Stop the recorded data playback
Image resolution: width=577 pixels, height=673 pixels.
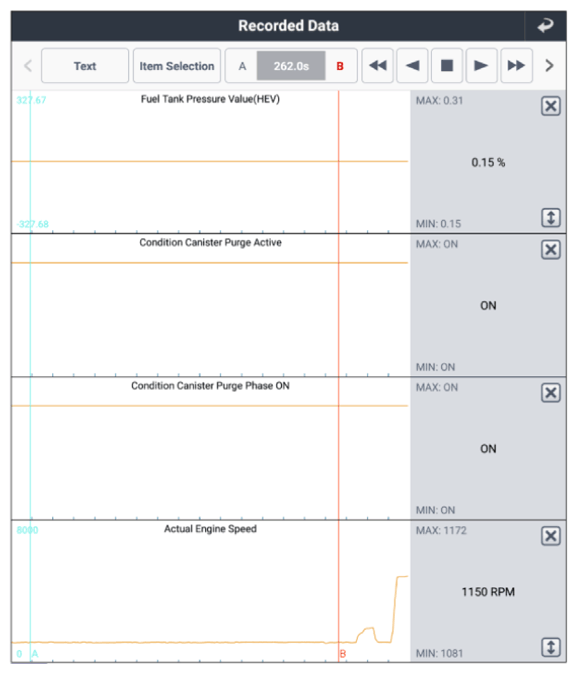click(447, 66)
